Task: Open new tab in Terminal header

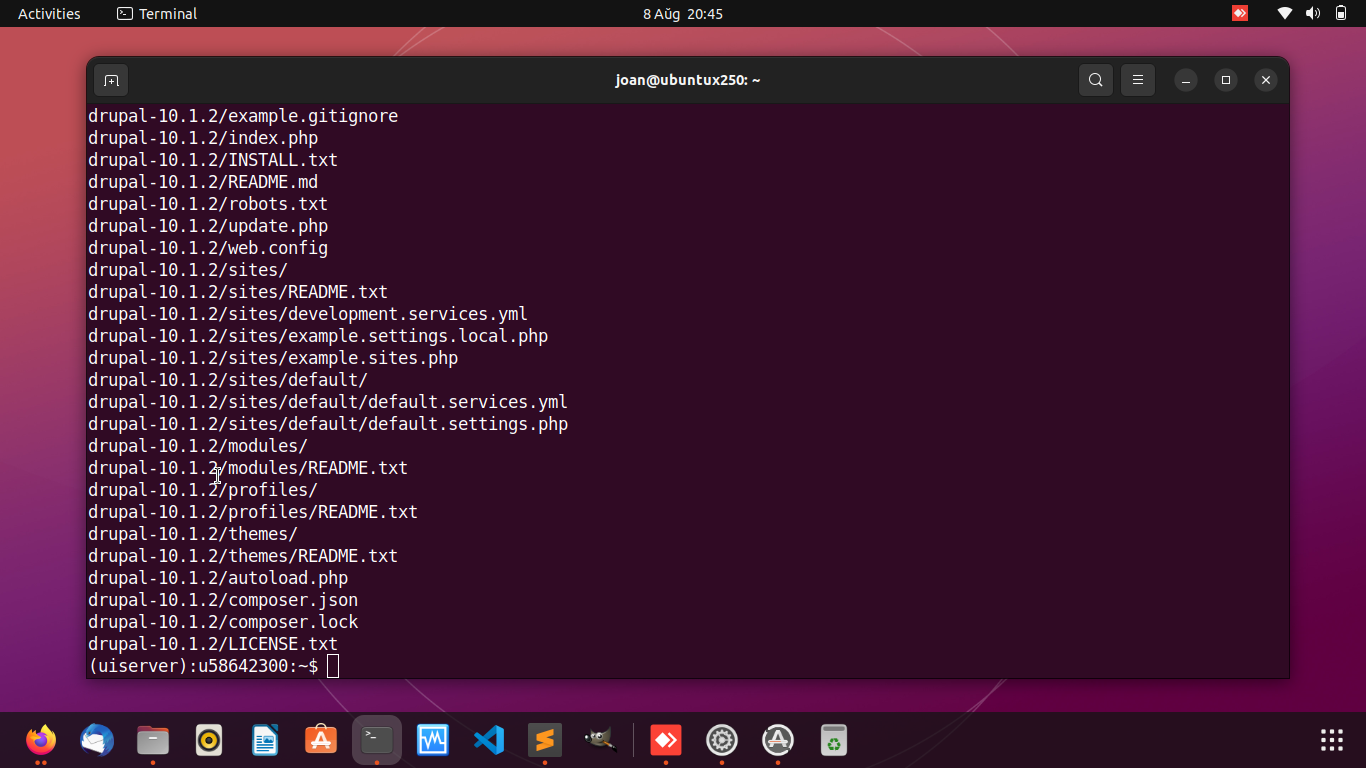Action: coord(111,80)
